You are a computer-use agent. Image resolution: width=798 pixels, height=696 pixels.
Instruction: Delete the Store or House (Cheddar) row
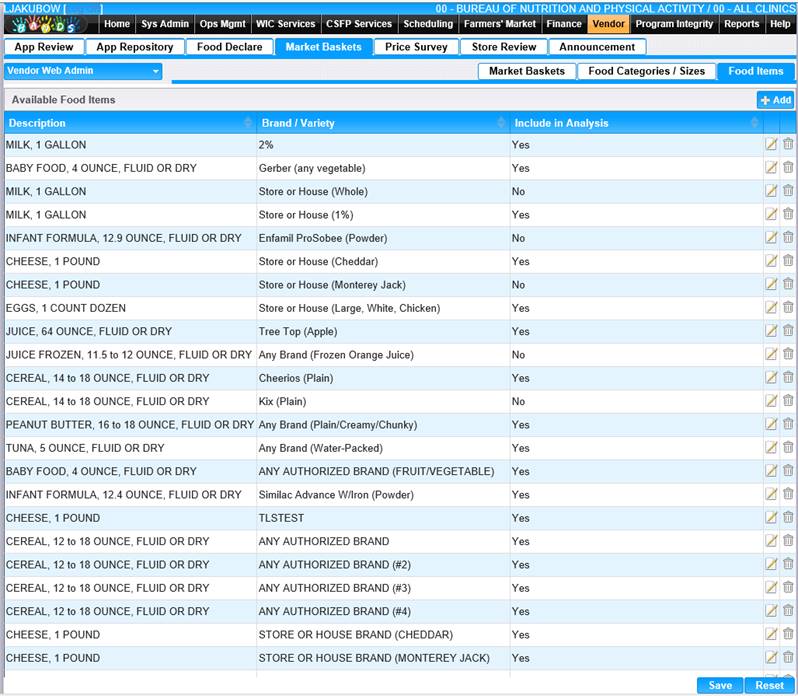point(788,261)
